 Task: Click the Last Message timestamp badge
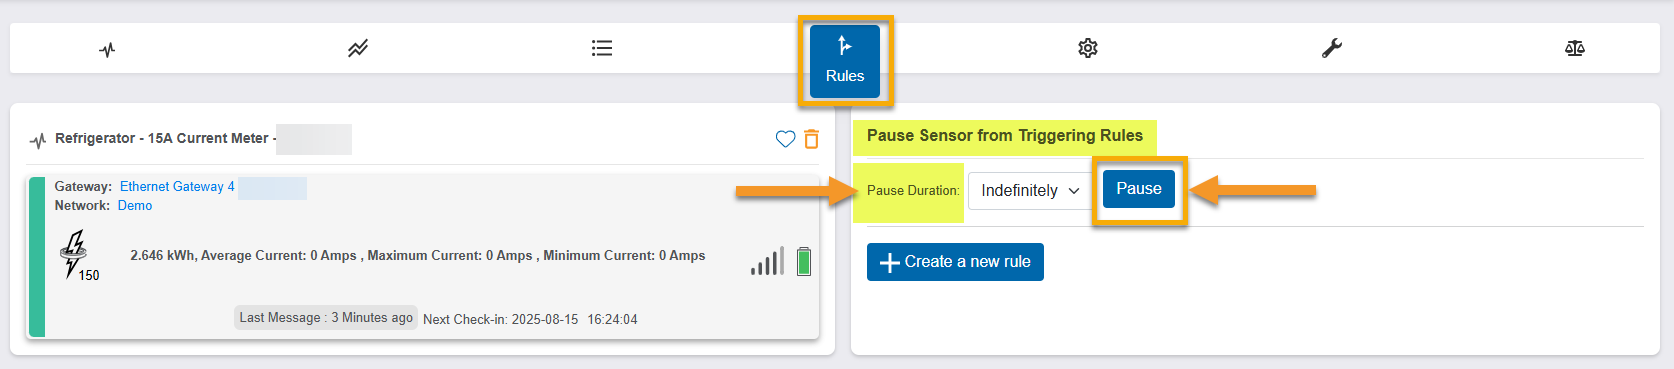326,317
